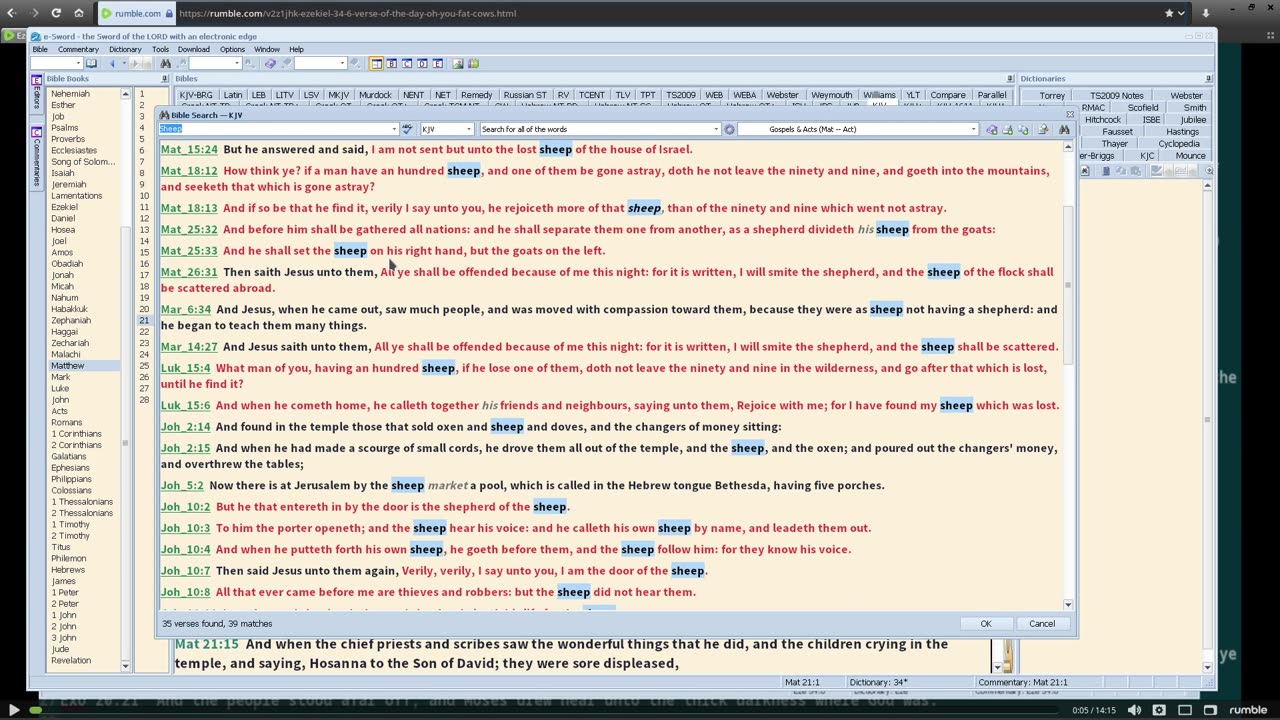Image resolution: width=1280 pixels, height=720 pixels.
Task: Select the default window layout icon
Action: tap(376, 63)
